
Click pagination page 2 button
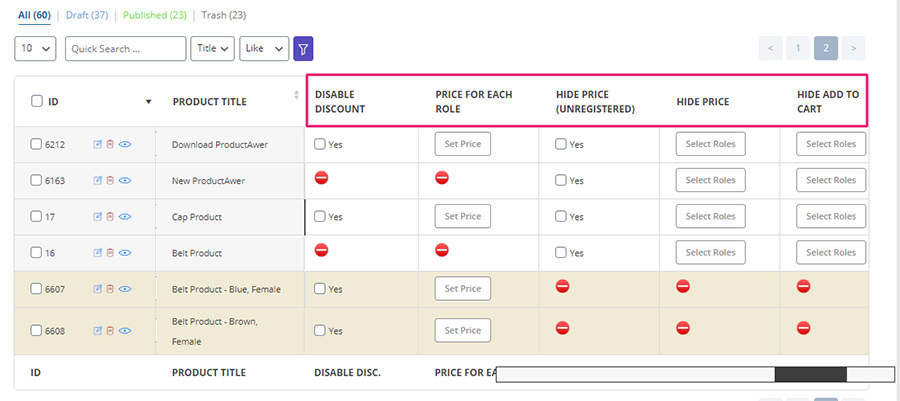coord(826,48)
